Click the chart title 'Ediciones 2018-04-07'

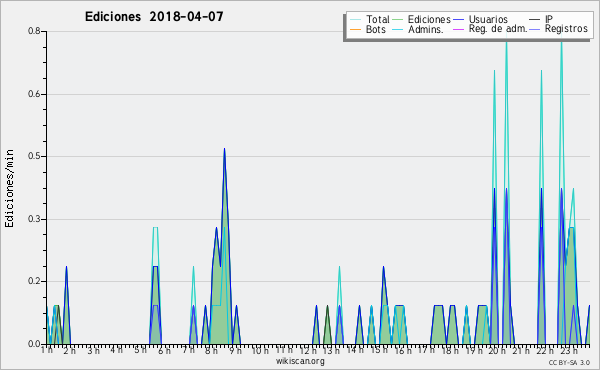coord(154,17)
